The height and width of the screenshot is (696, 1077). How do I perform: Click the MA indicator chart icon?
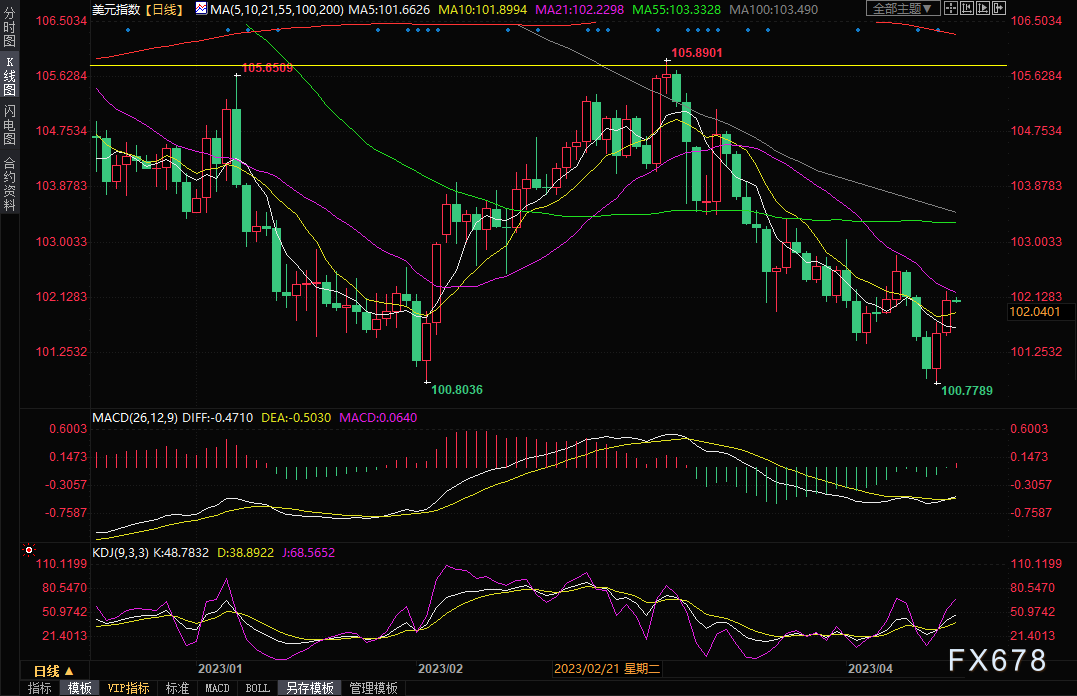[x=201, y=9]
